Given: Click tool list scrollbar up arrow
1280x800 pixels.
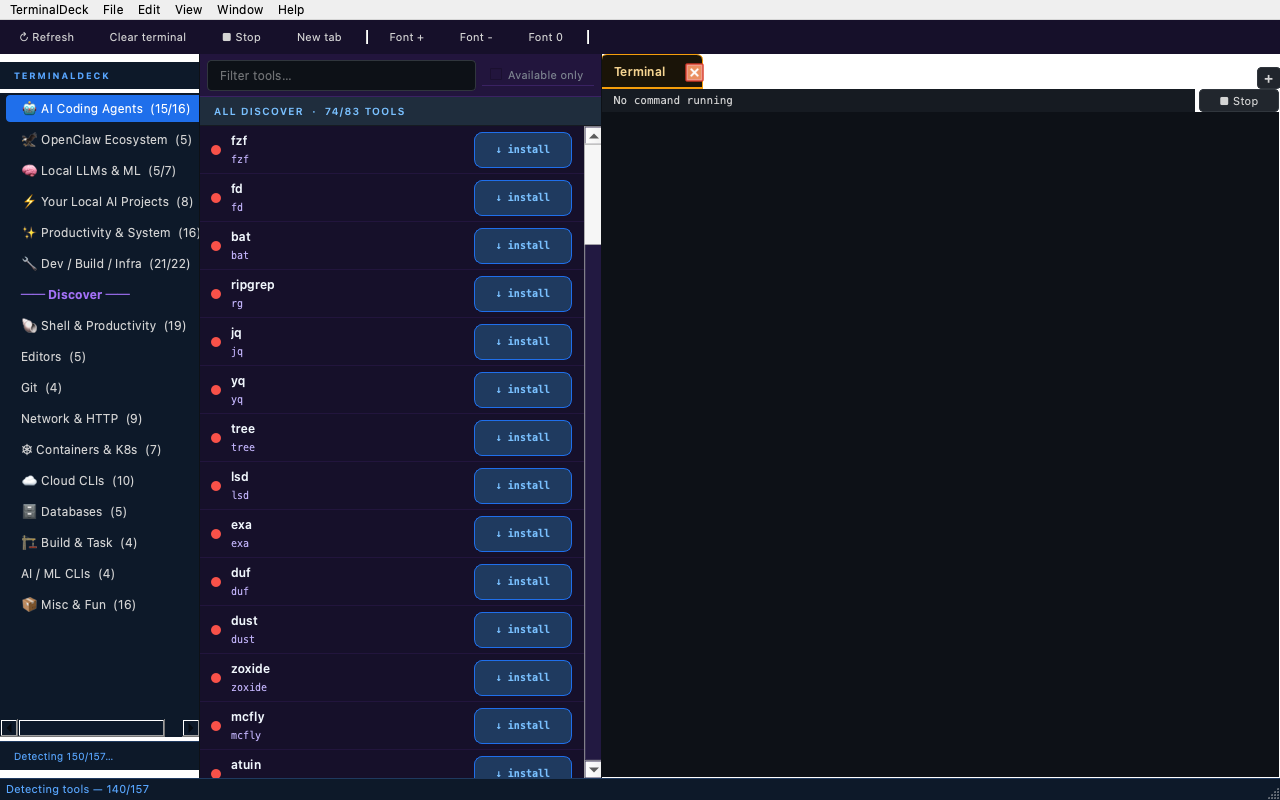Looking at the screenshot, I should point(593,136).
